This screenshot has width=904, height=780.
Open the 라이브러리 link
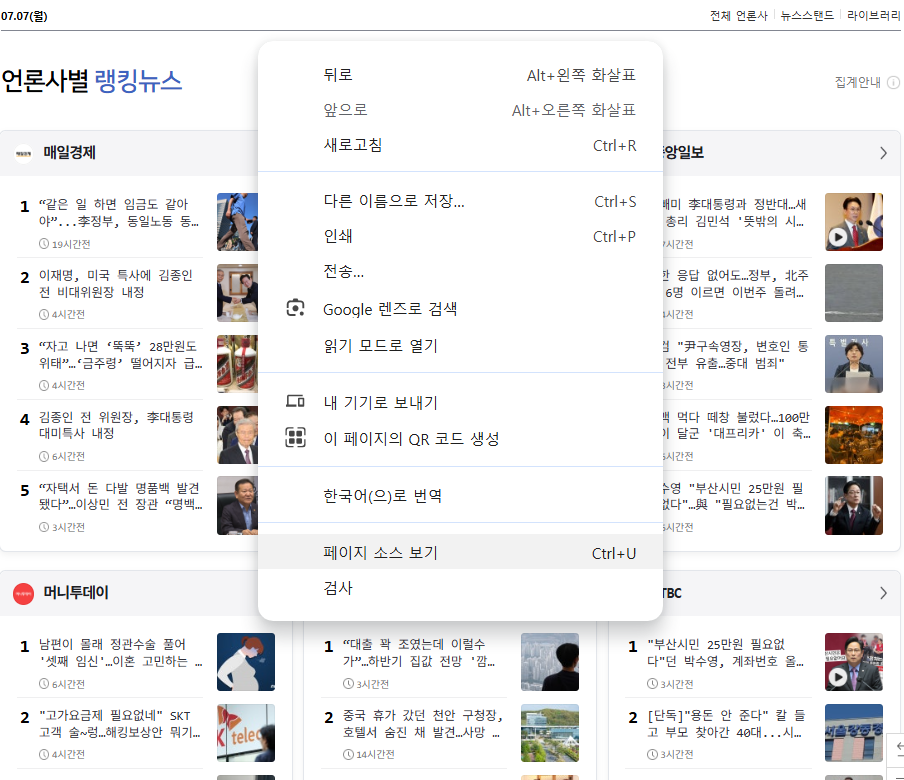coord(873,16)
